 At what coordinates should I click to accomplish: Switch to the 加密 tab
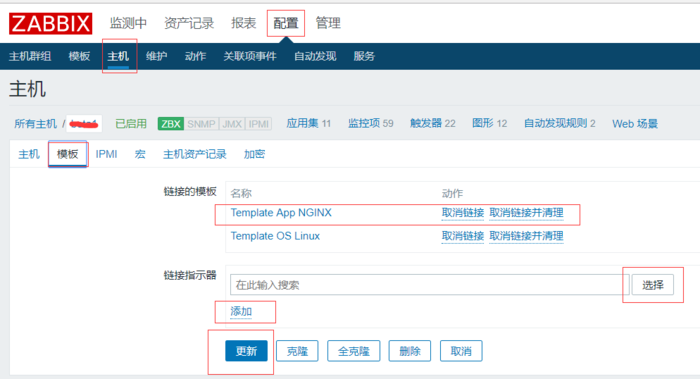(254, 154)
